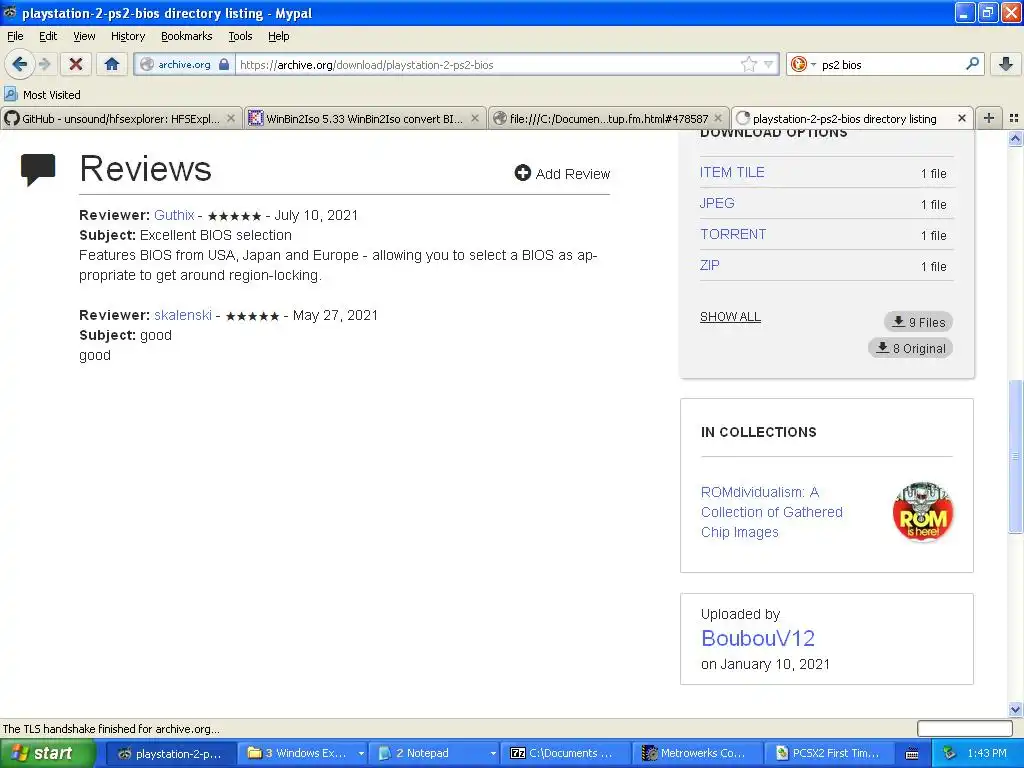Viewport: 1024px width, 768px height.
Task: Click the page scrollbar up arrow
Action: [1016, 138]
